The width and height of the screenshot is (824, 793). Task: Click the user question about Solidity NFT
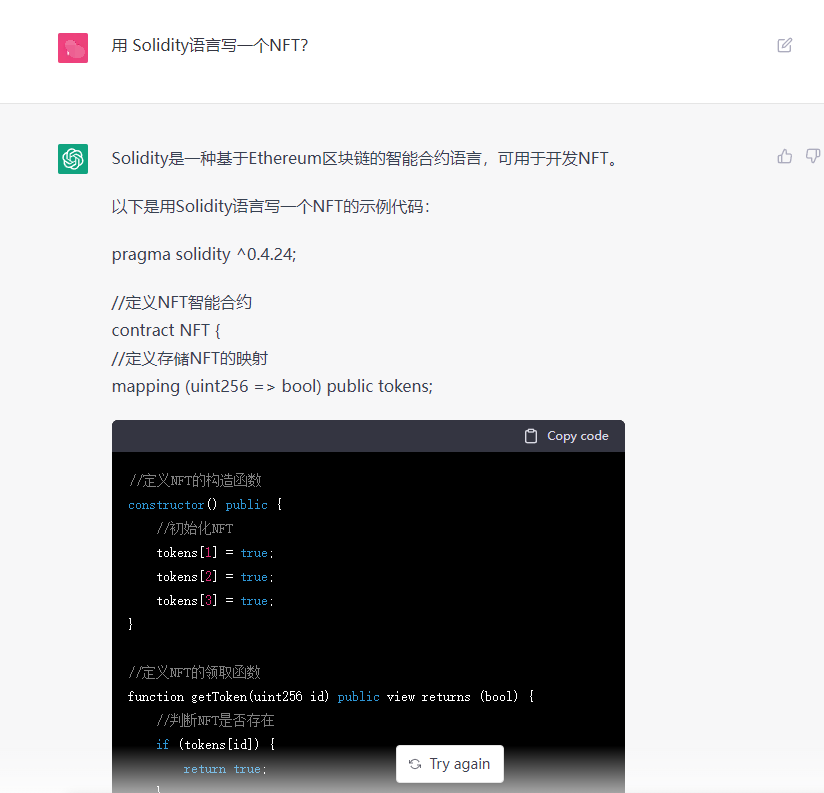click(209, 46)
